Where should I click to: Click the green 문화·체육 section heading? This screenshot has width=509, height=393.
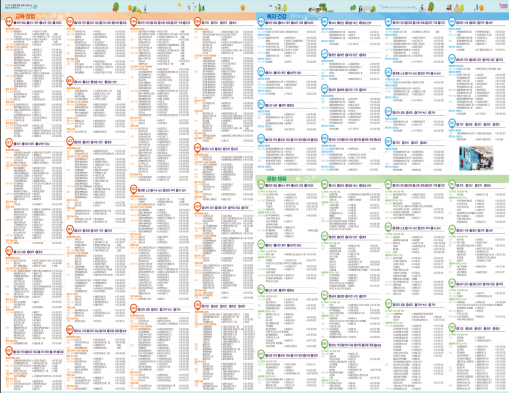coord(276,179)
